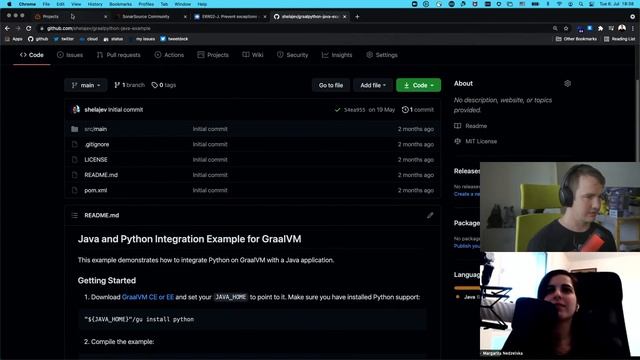Open the LICENSE file

click(x=96, y=160)
